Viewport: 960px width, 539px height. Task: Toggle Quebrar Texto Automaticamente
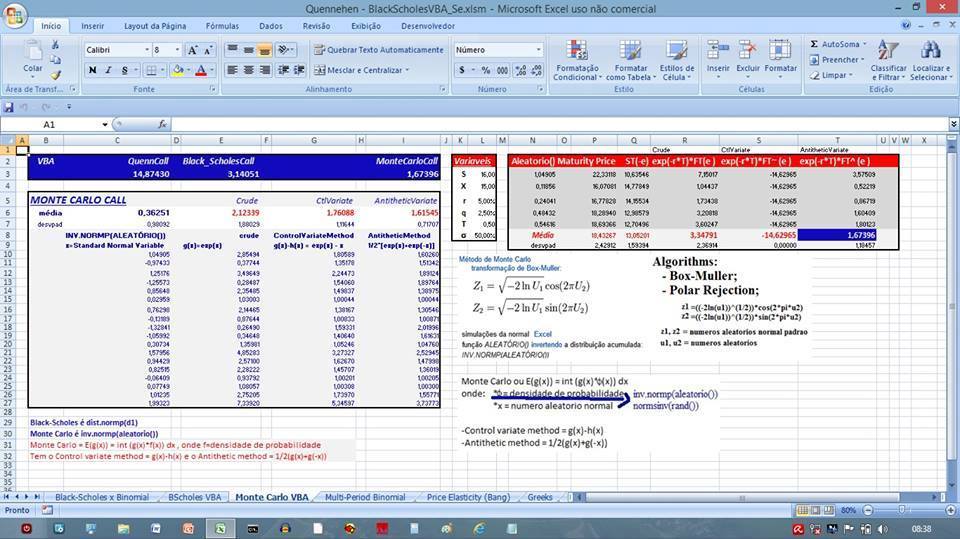click(378, 50)
